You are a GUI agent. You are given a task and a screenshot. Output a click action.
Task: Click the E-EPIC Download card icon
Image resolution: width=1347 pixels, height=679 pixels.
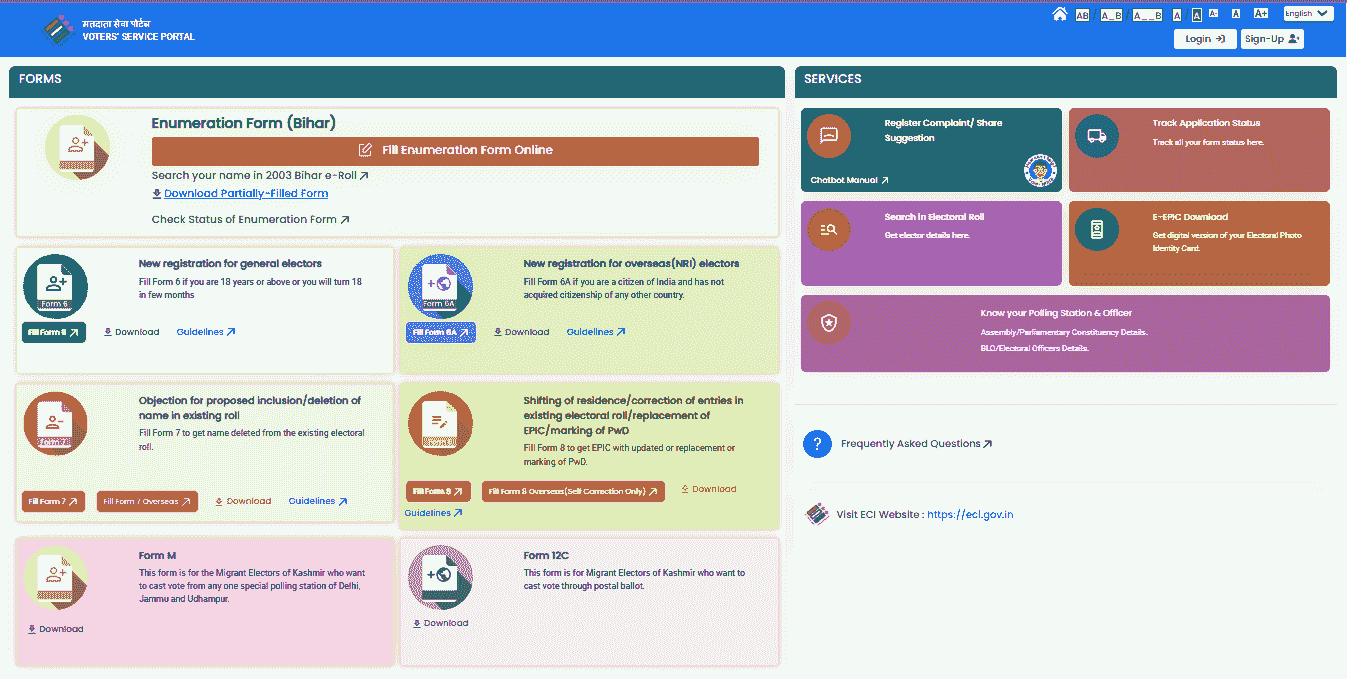[x=1096, y=229]
